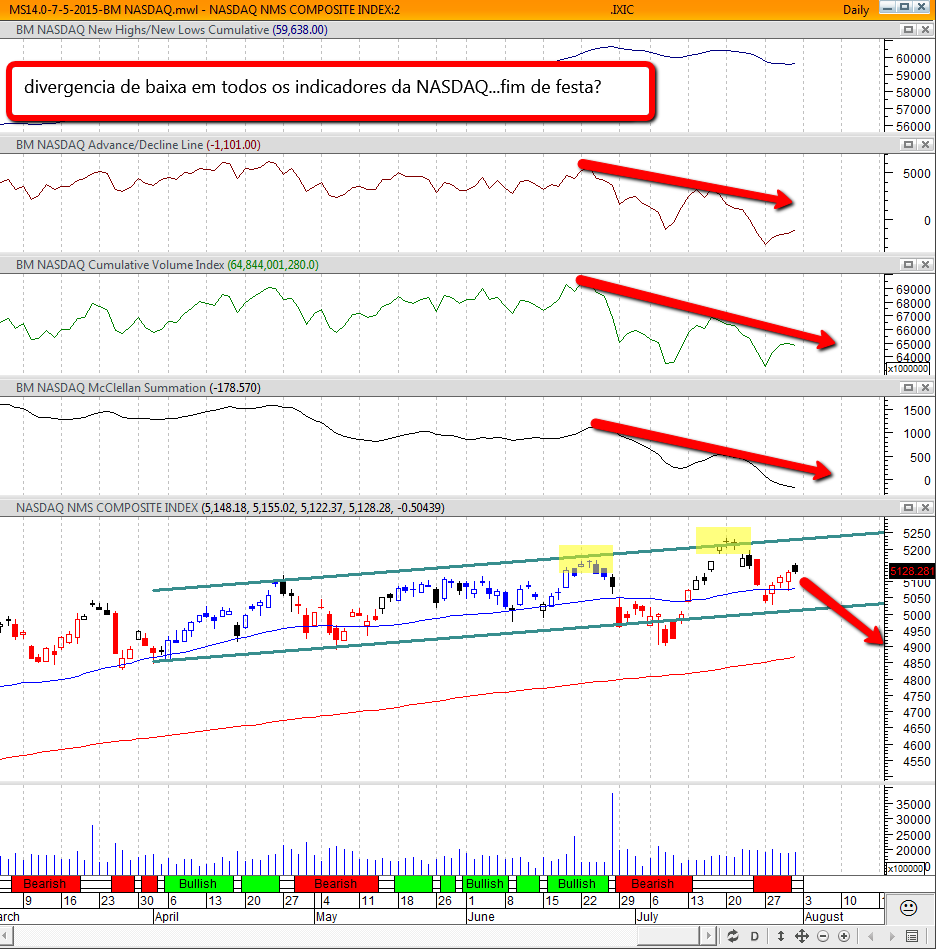
Task: Select the NASDAQ NMS COMPOSITE INDEX panel title
Action: (107, 507)
